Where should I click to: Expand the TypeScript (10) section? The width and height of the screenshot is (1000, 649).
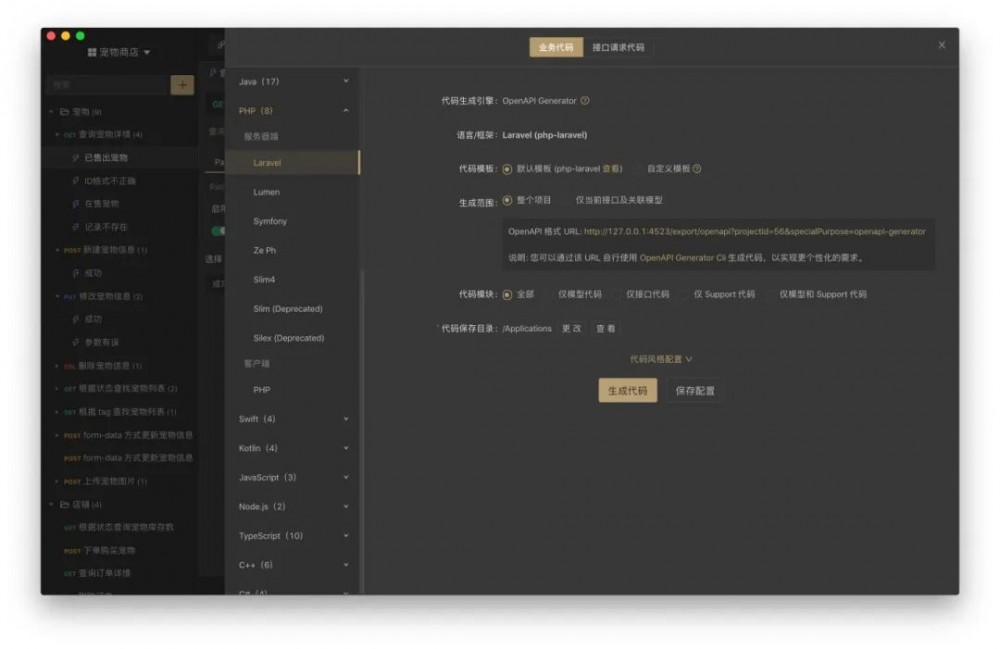(x=270, y=535)
